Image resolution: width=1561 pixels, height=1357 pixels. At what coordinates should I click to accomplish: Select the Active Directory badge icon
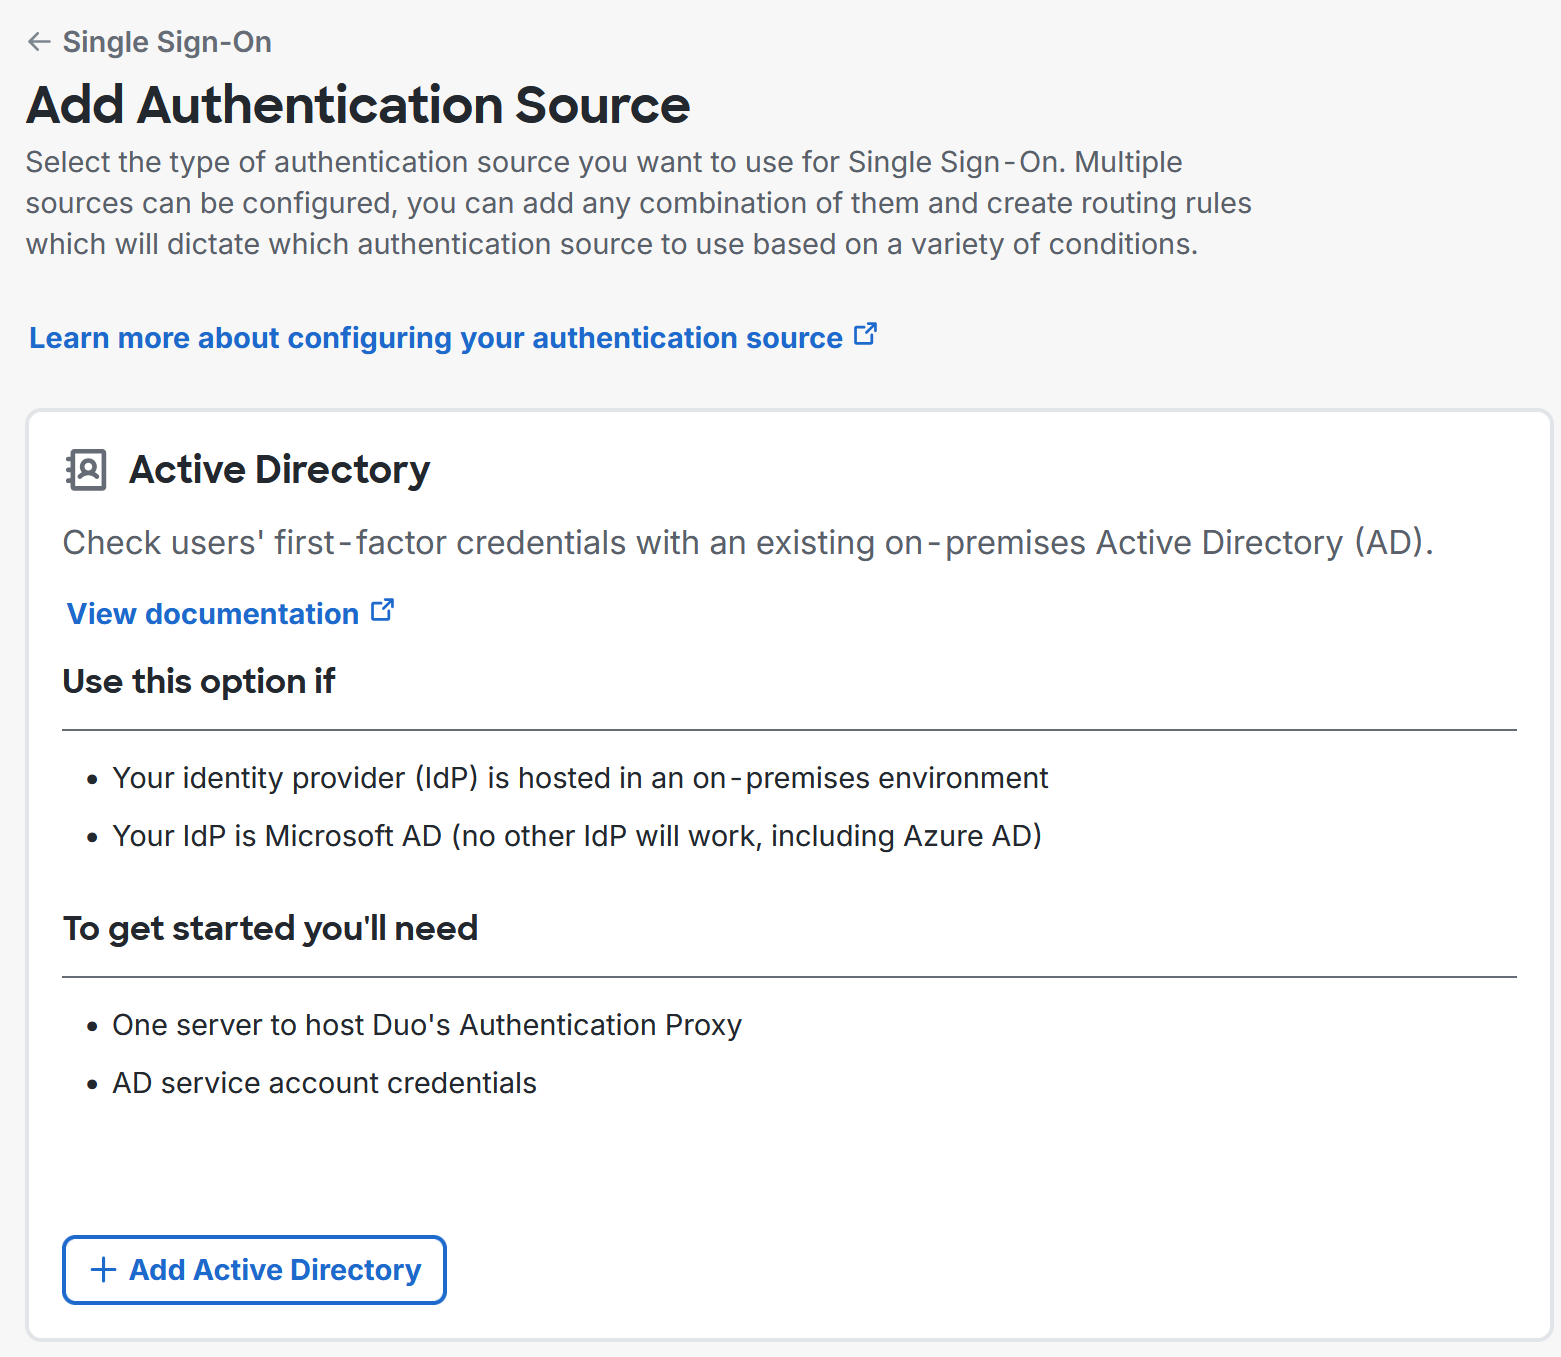[x=86, y=470]
